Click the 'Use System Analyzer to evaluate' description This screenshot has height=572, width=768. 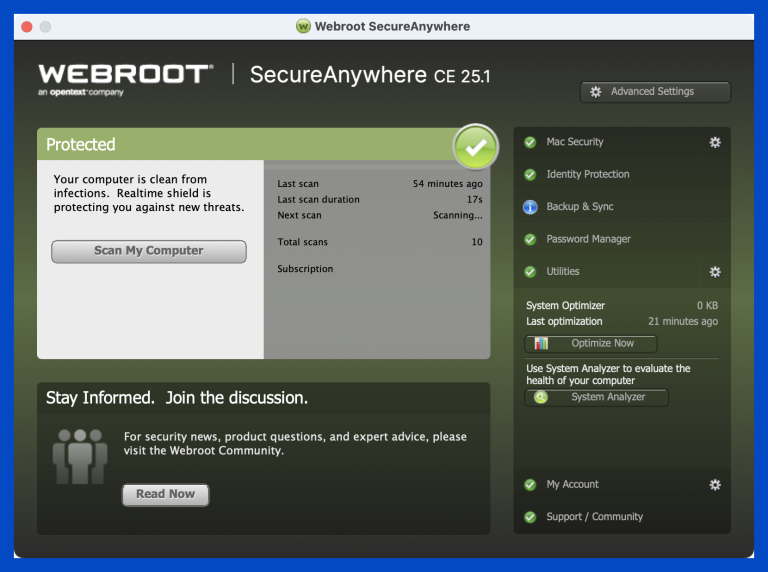(x=608, y=374)
